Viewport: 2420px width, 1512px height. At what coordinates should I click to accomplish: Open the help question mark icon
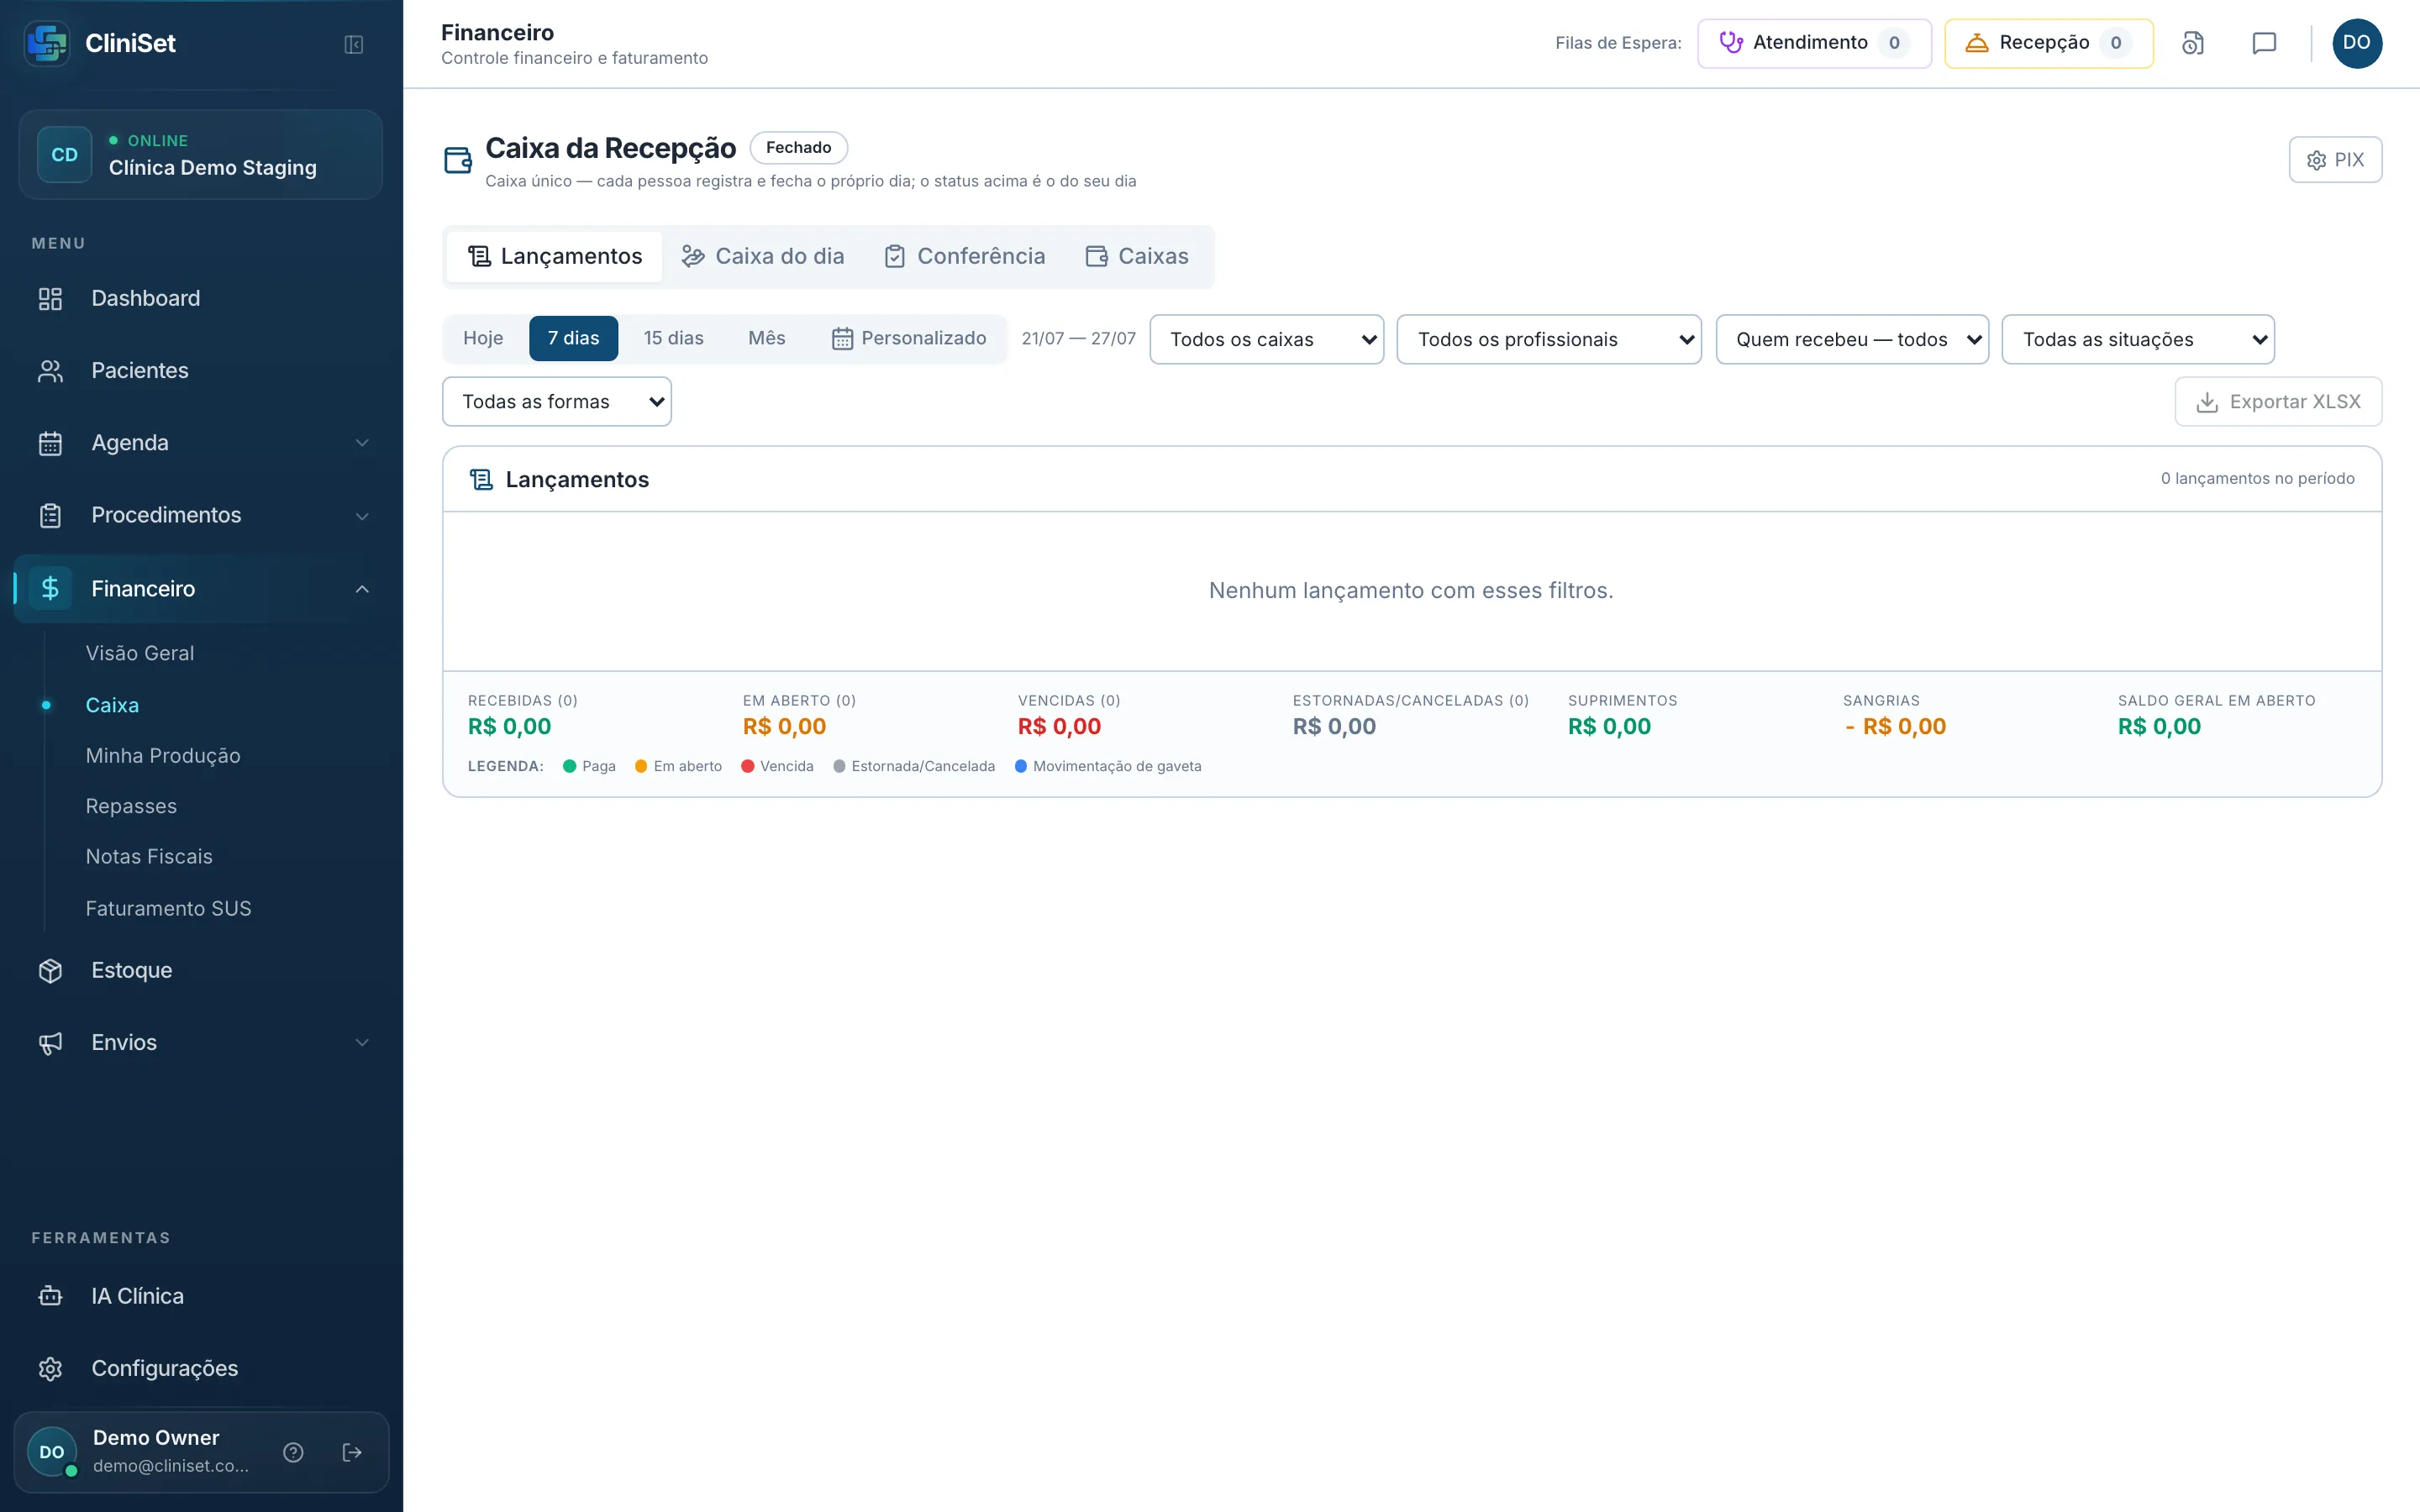[x=293, y=1452]
